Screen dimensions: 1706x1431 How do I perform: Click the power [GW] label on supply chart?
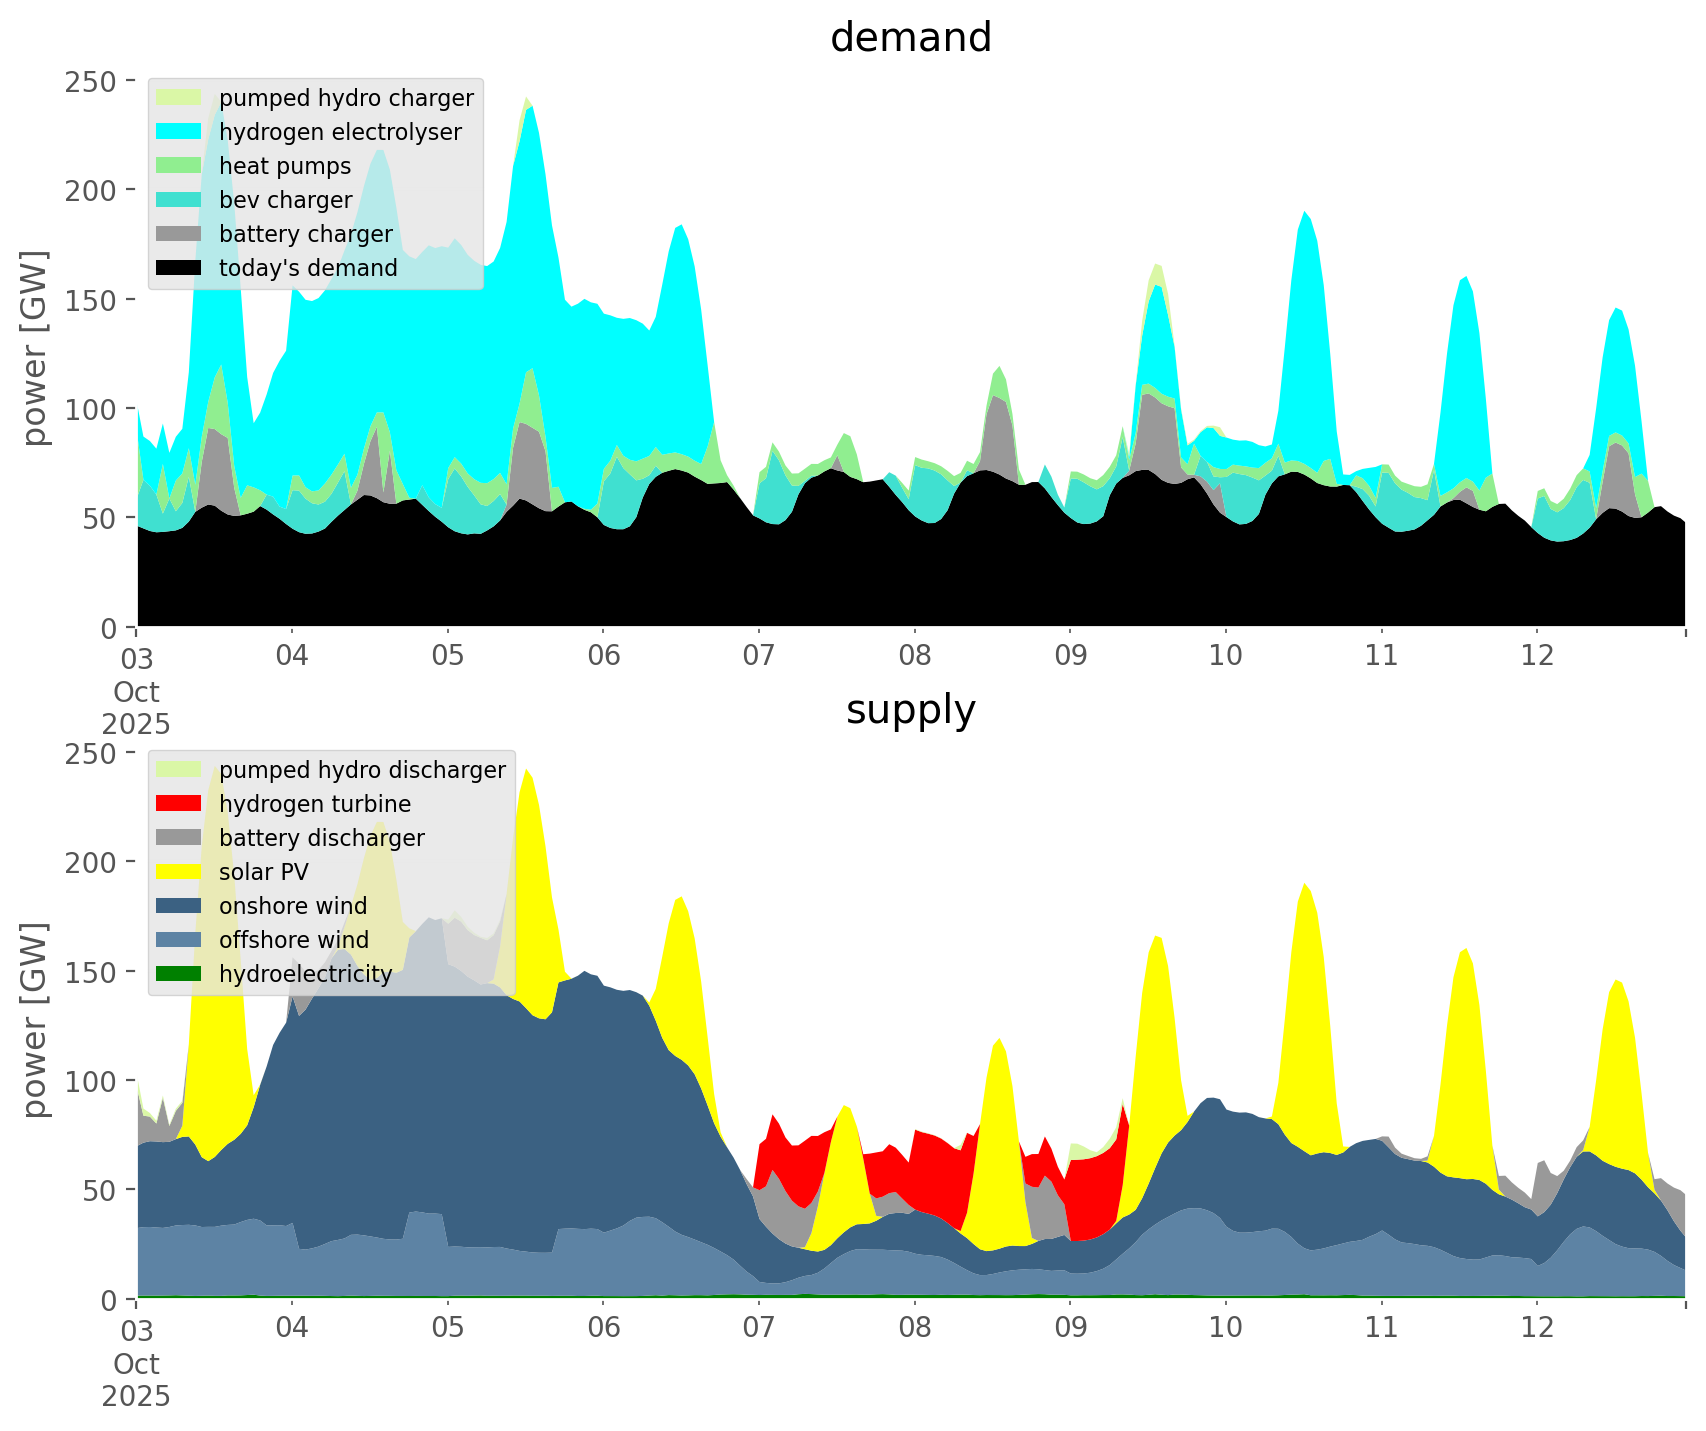click(36, 1020)
